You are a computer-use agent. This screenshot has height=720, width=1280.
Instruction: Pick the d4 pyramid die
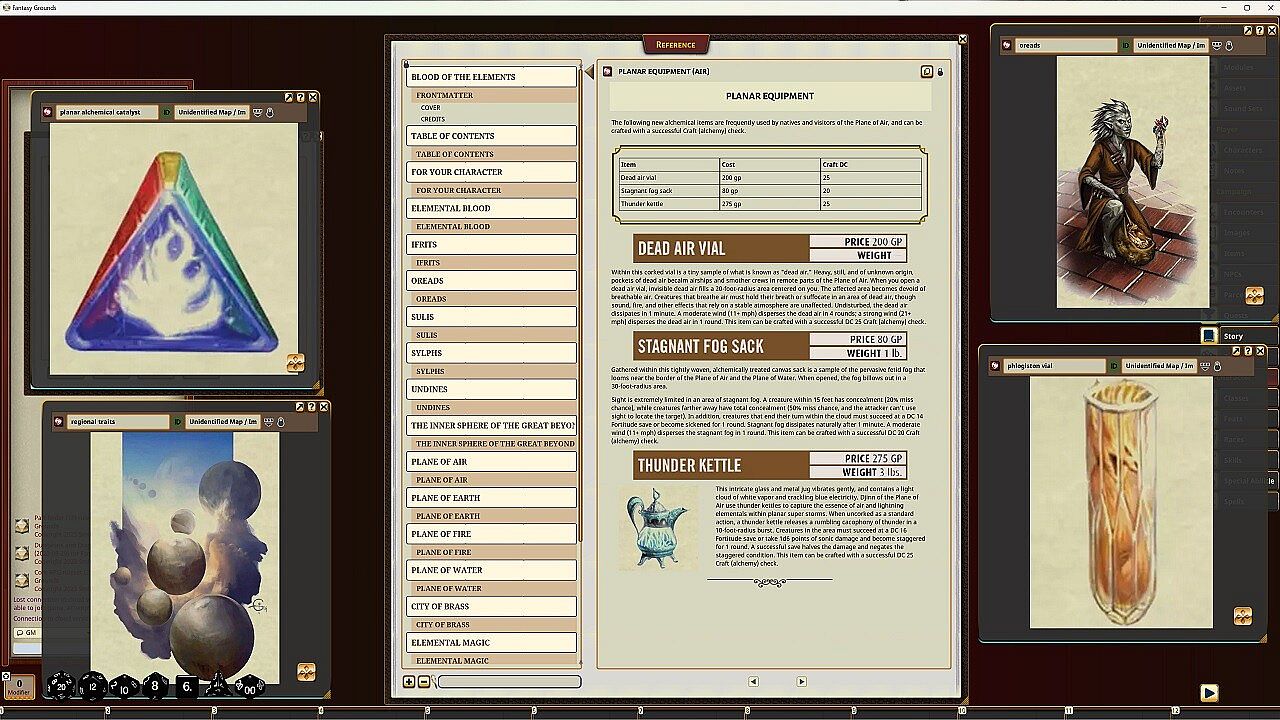[217, 686]
